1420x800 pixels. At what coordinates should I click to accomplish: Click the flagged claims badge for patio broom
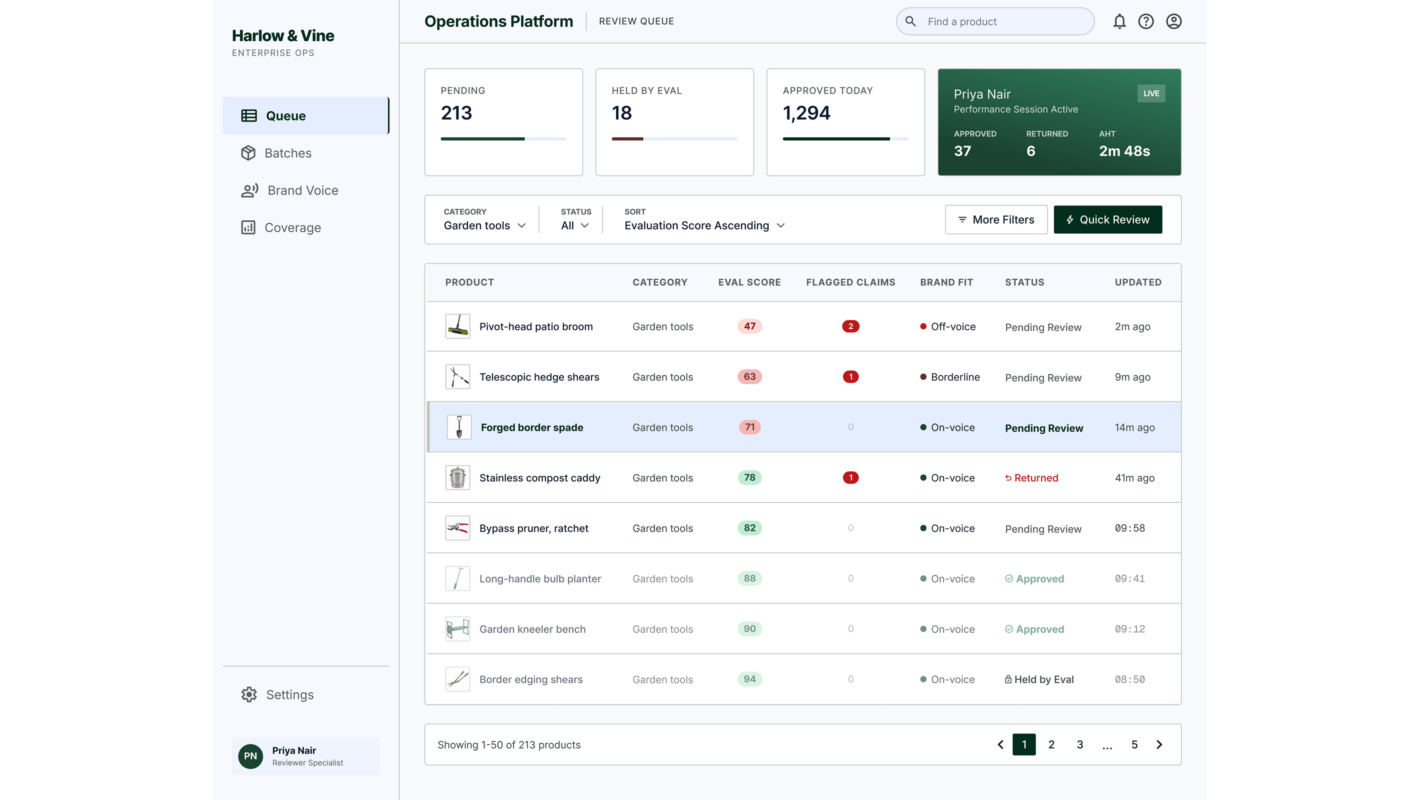coord(851,326)
